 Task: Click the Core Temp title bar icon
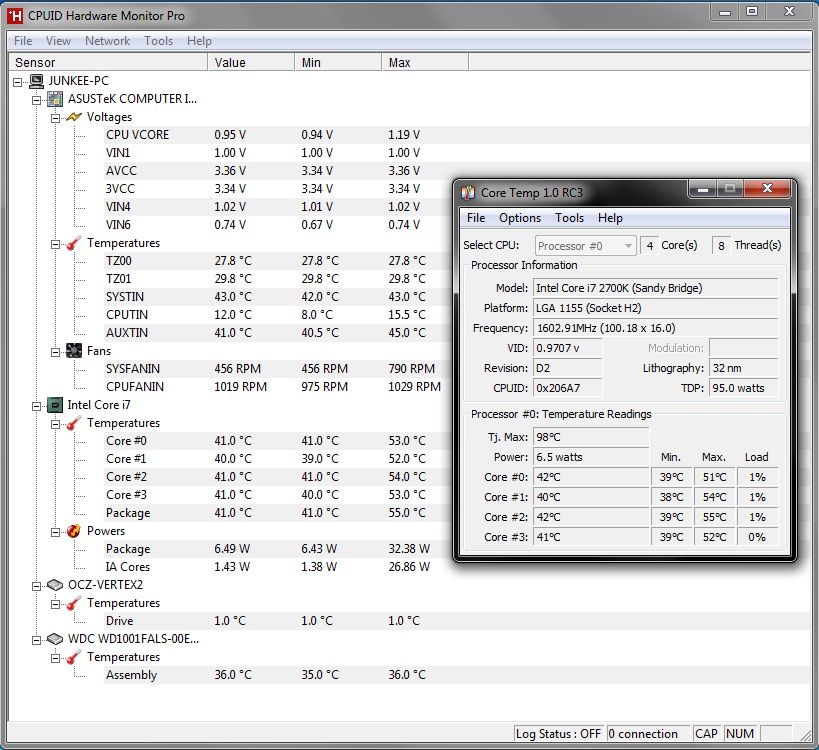click(x=468, y=193)
